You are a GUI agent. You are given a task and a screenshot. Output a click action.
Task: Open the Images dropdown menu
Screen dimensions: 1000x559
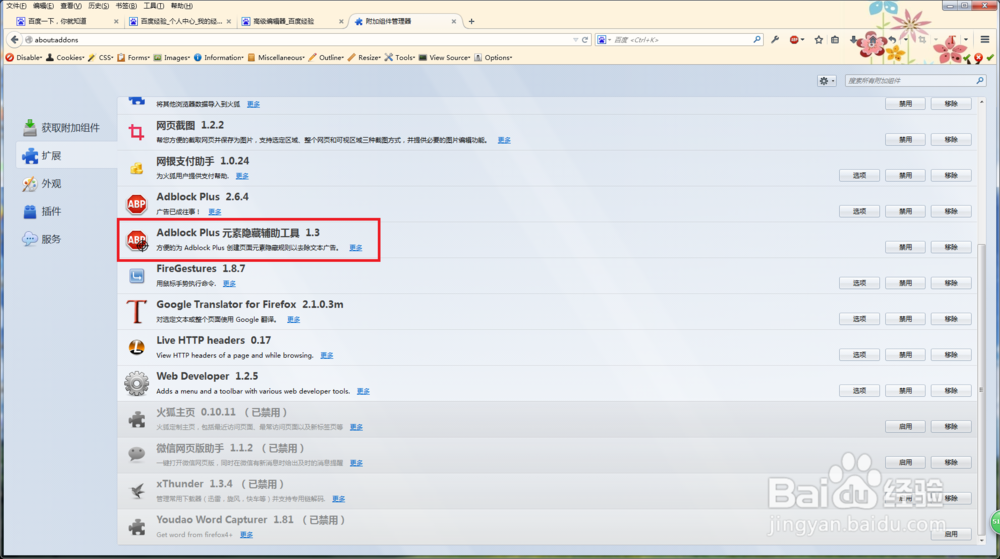coord(172,57)
